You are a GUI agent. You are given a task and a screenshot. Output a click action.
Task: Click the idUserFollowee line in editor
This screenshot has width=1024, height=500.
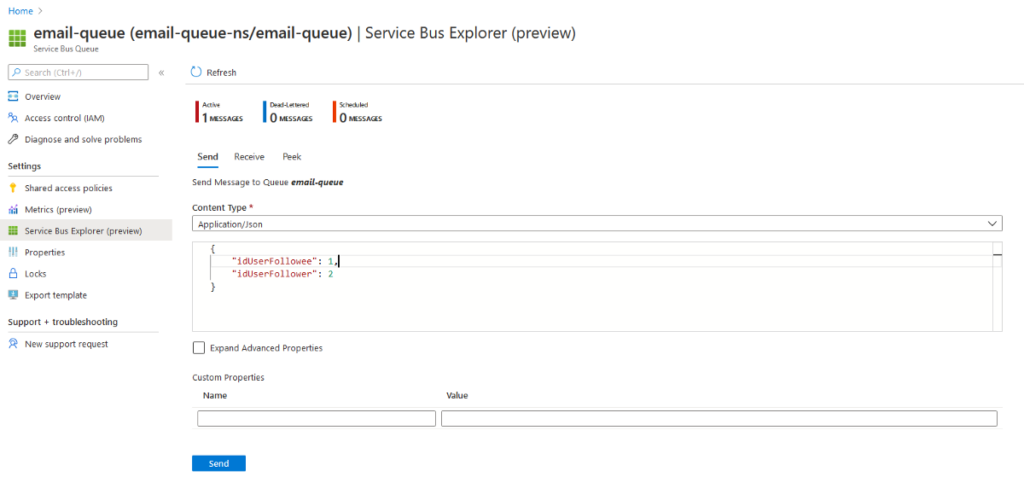click(x=285, y=261)
